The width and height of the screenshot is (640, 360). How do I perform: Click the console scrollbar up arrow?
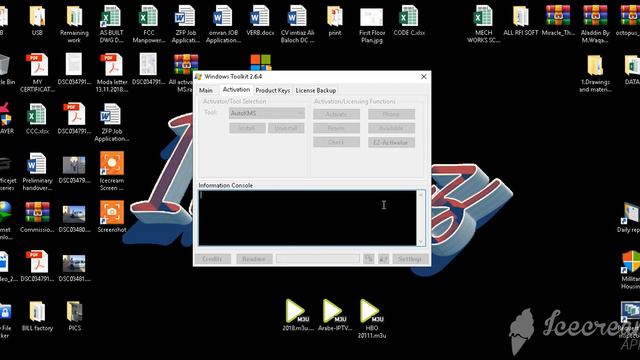pyautogui.click(x=421, y=195)
